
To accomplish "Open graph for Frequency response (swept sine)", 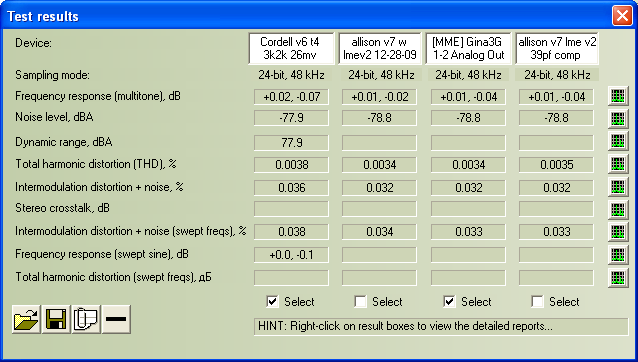I will pyautogui.click(x=618, y=254).
